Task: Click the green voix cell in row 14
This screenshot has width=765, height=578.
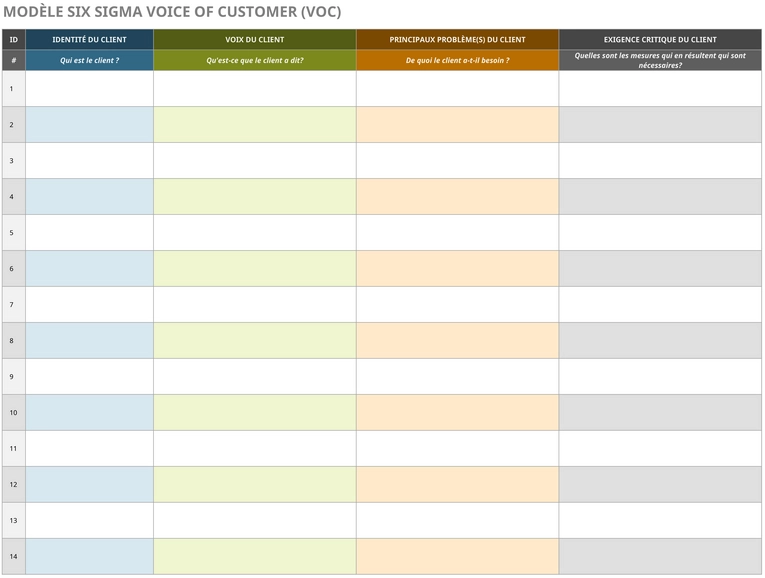Action: click(x=255, y=557)
